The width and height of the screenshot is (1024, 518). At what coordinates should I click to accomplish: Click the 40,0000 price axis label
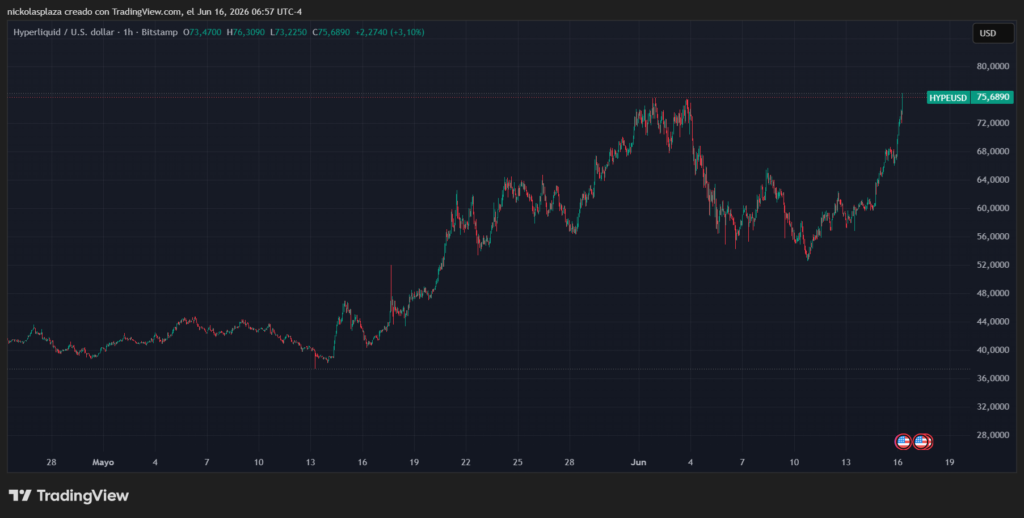(x=993, y=349)
